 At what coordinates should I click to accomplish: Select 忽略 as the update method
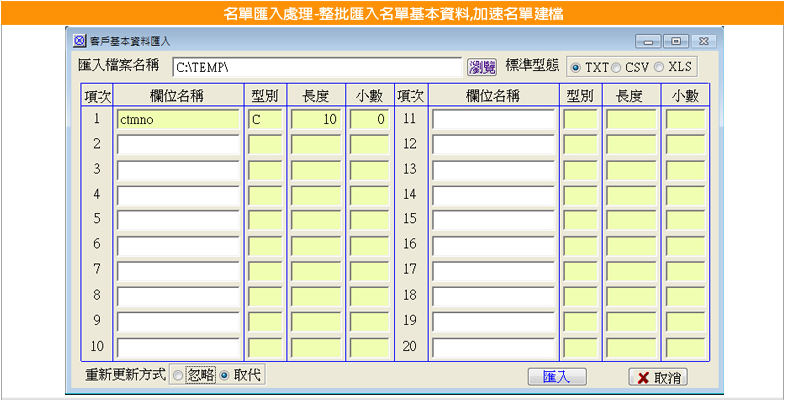pos(178,376)
